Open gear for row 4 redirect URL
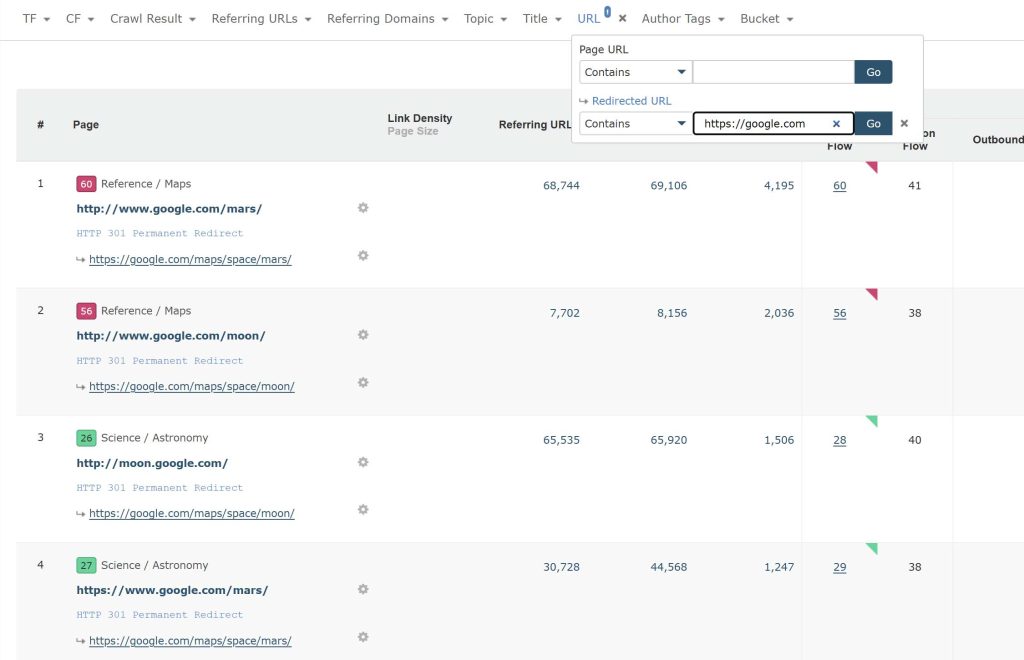The width and height of the screenshot is (1024, 660). pyautogui.click(x=363, y=636)
